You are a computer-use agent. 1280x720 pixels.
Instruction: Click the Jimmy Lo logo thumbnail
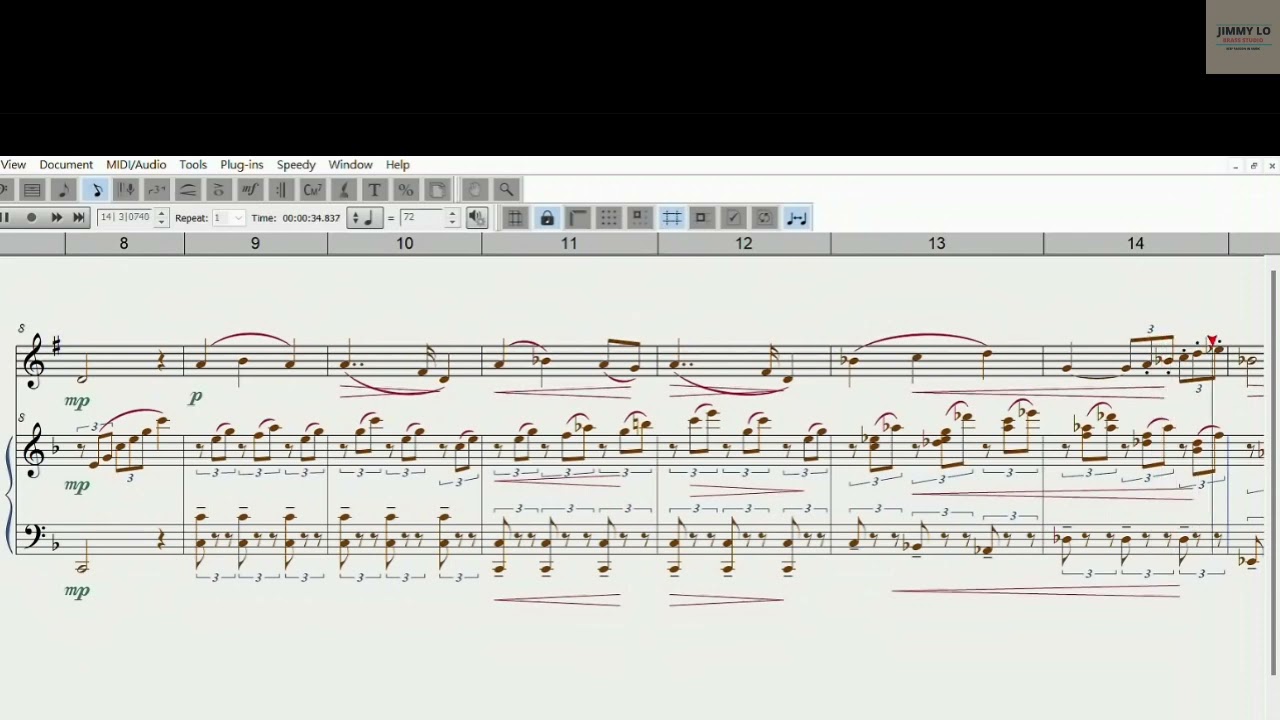pyautogui.click(x=1242, y=37)
